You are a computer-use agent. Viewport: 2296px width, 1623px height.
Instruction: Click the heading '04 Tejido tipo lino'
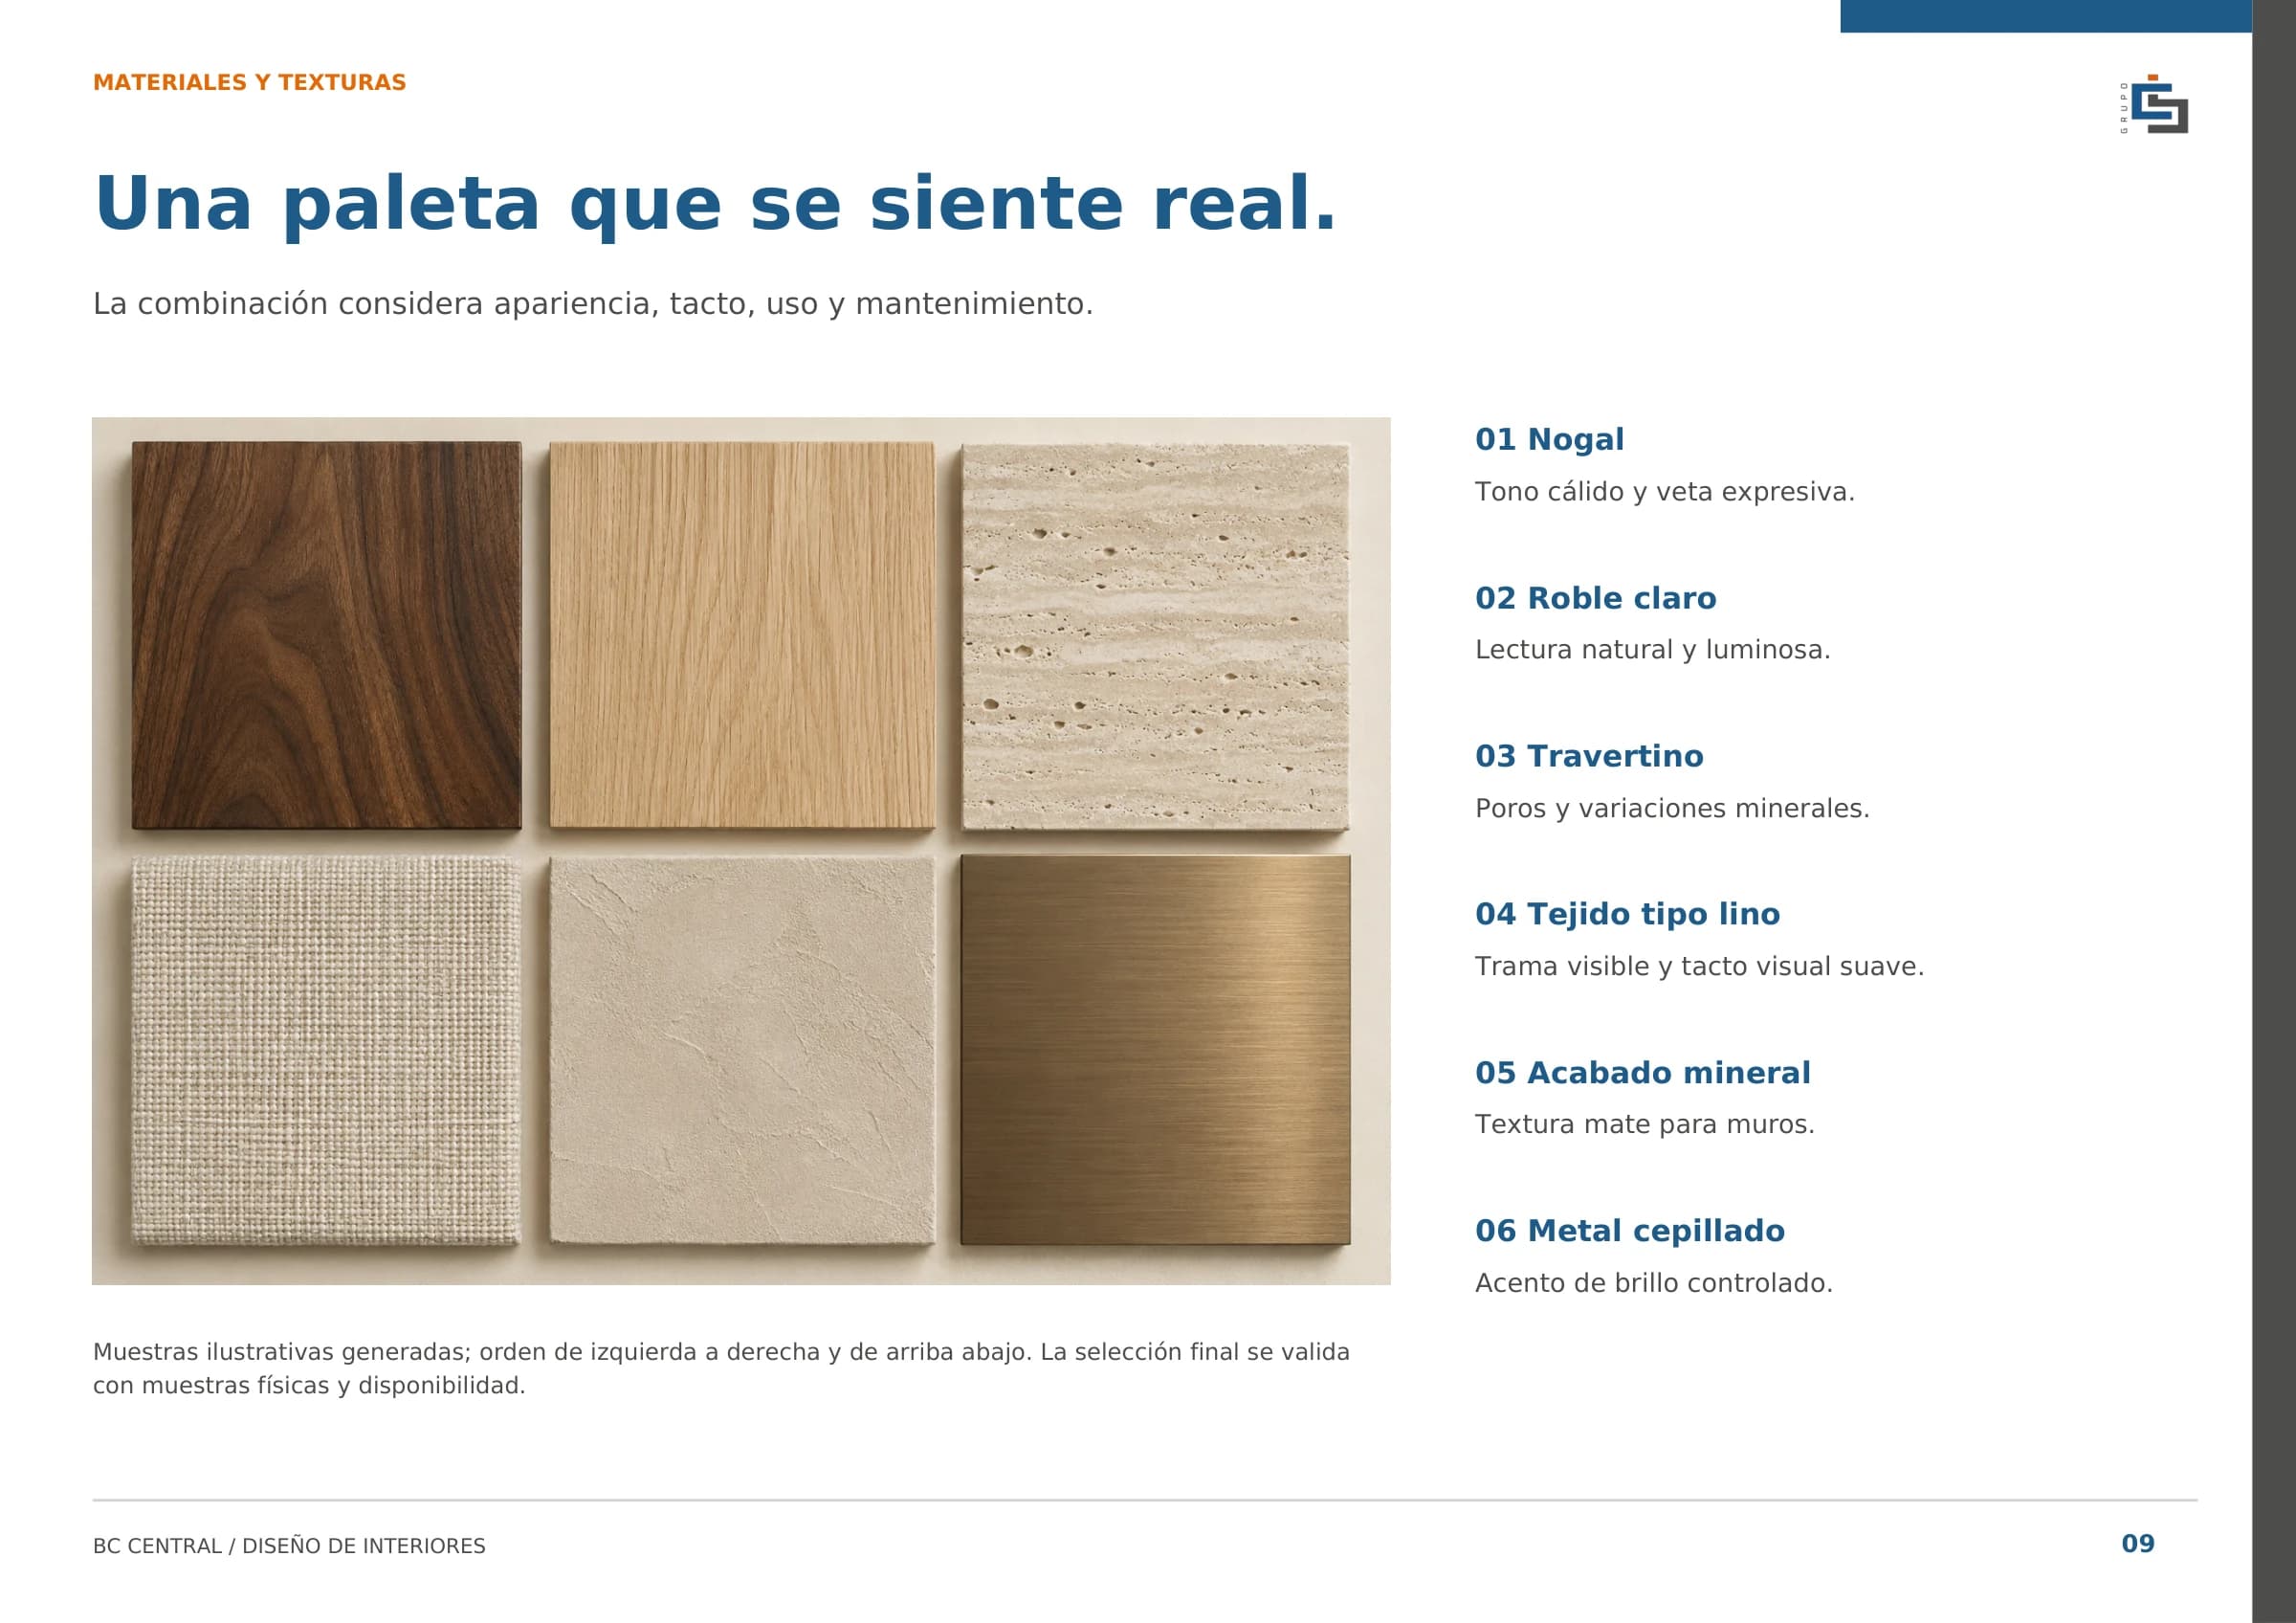[1627, 914]
